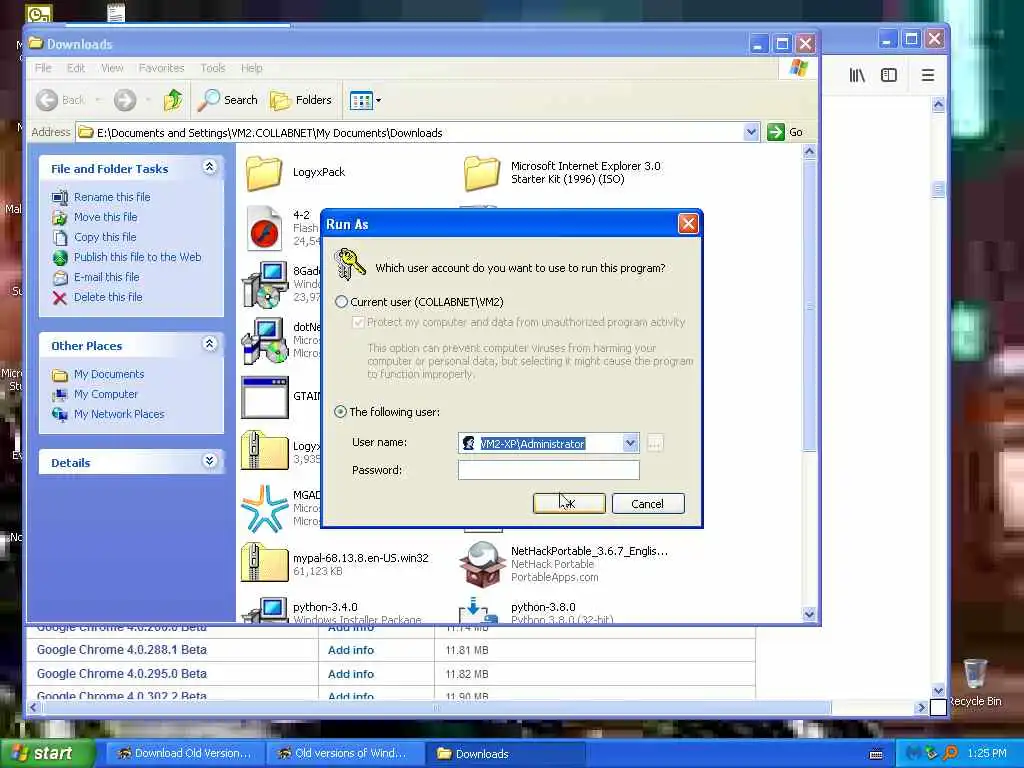Viewport: 1024px width, 768px height.
Task: Switch to Old versions of Wind... taskbar item
Action: tap(345, 753)
